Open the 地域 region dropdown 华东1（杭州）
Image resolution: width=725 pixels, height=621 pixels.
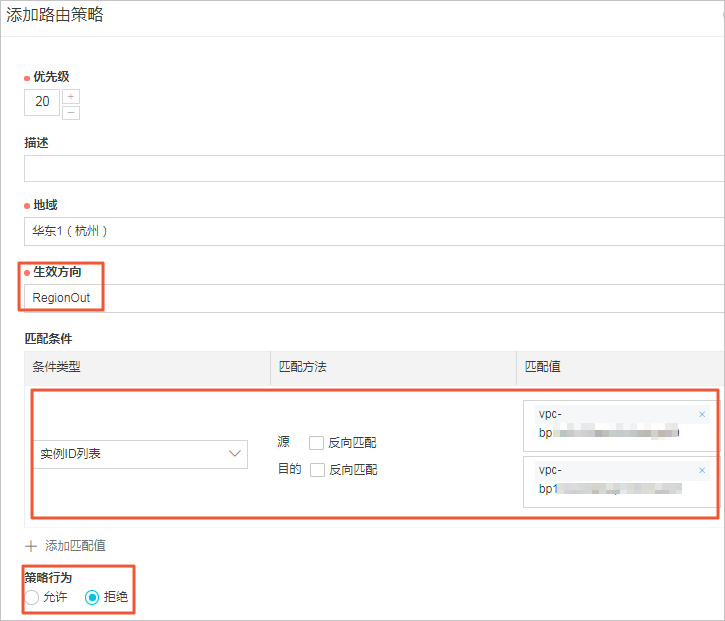point(374,231)
